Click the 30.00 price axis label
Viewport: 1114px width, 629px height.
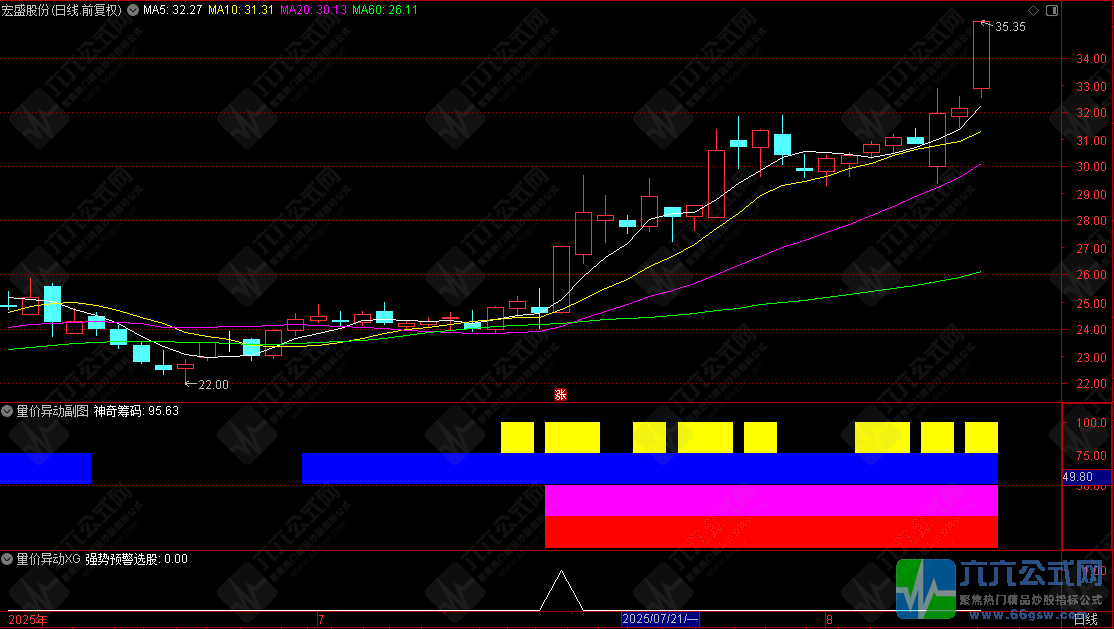[x=1091, y=167]
